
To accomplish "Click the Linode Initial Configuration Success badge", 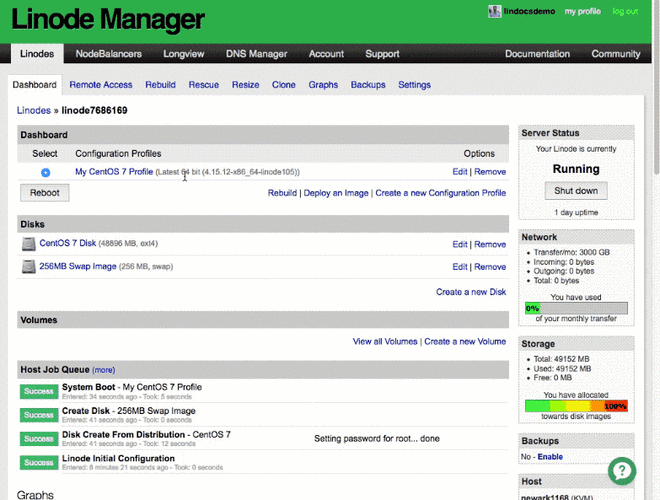I will pyautogui.click(x=39, y=462).
